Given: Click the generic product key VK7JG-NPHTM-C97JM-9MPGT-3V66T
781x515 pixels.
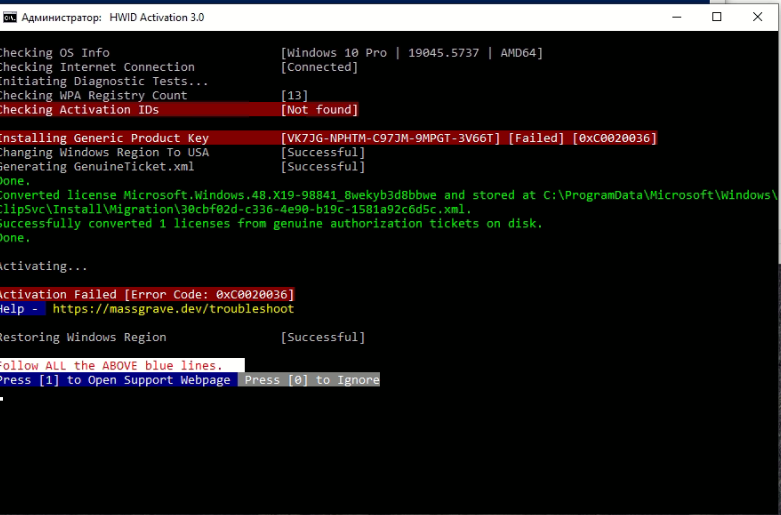Looking at the screenshot, I should click(390, 138).
